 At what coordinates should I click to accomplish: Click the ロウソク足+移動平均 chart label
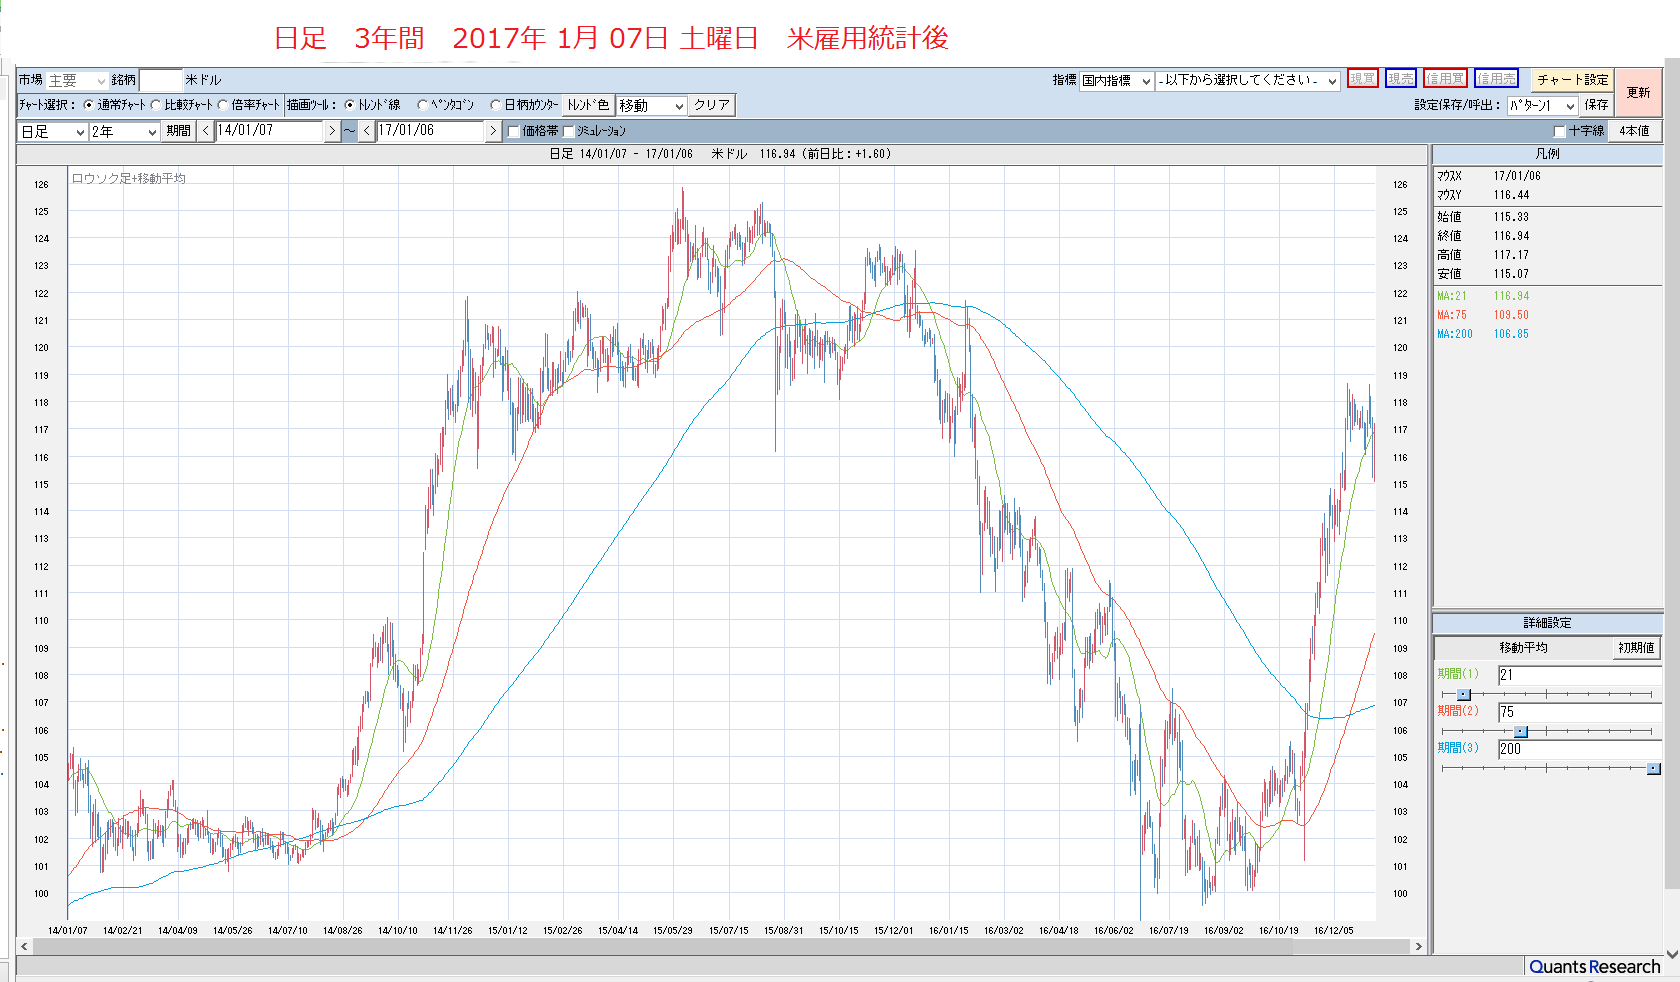(128, 179)
